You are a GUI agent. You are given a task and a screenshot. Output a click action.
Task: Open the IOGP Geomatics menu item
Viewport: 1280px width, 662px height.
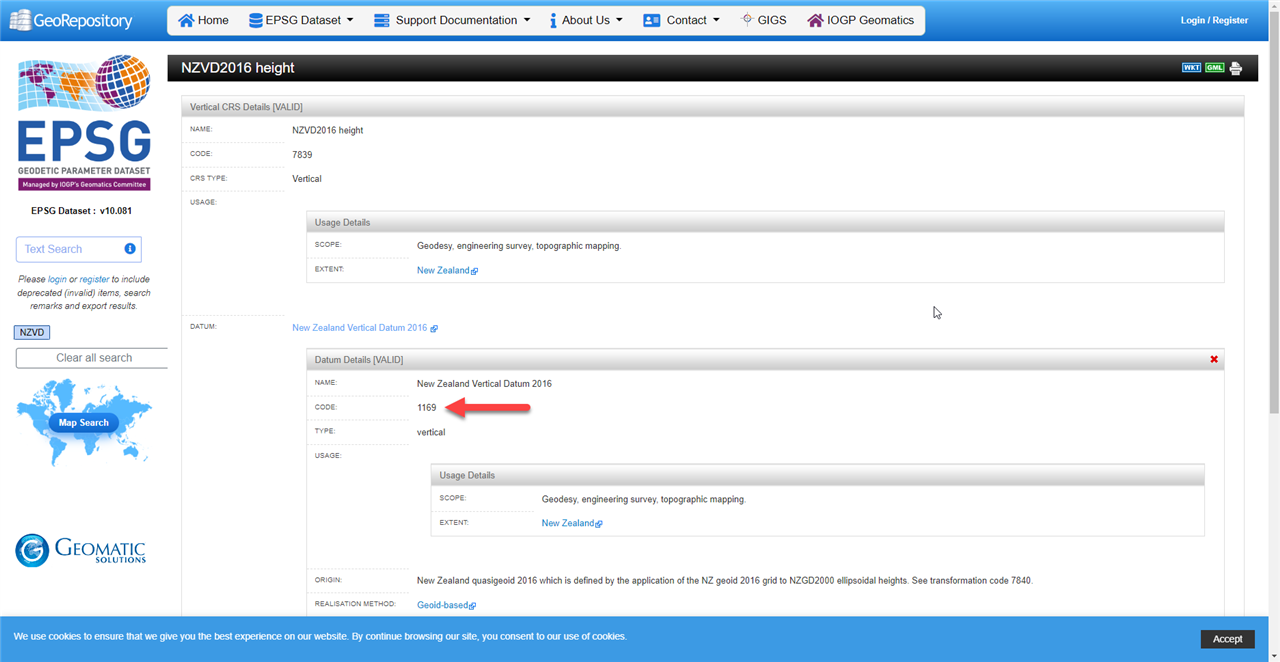[860, 20]
